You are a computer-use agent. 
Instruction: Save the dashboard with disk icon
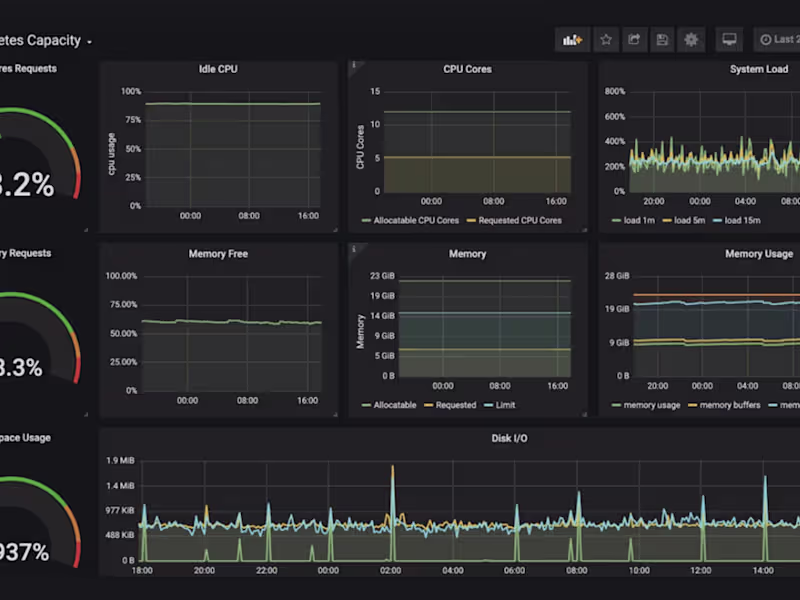pyautogui.click(x=662, y=40)
